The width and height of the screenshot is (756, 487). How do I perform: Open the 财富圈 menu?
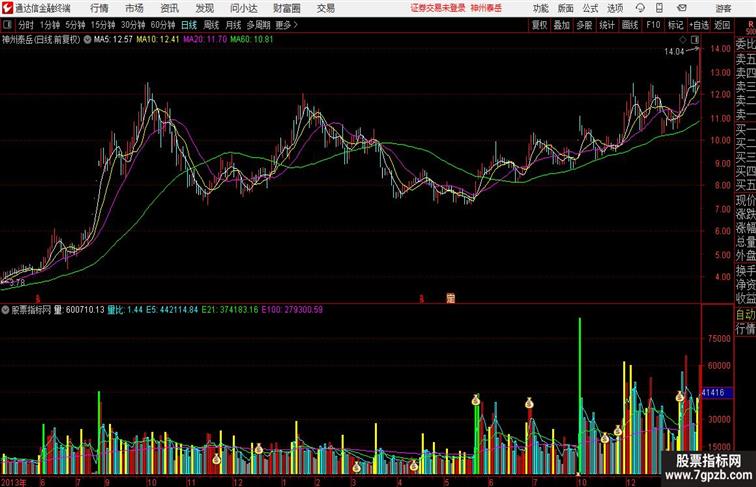pyautogui.click(x=286, y=8)
